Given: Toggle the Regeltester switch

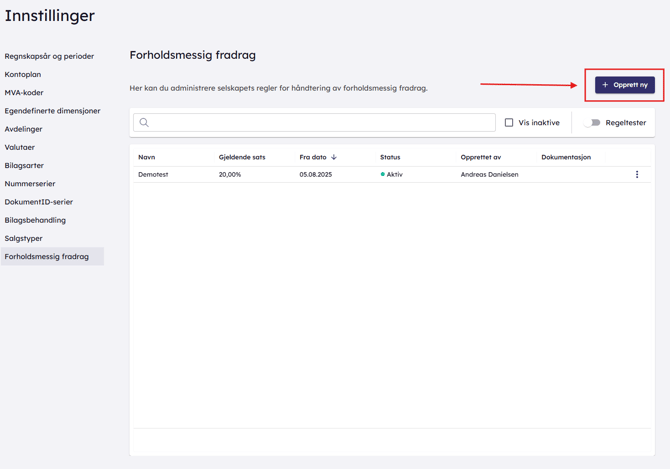Looking at the screenshot, I should coord(592,123).
